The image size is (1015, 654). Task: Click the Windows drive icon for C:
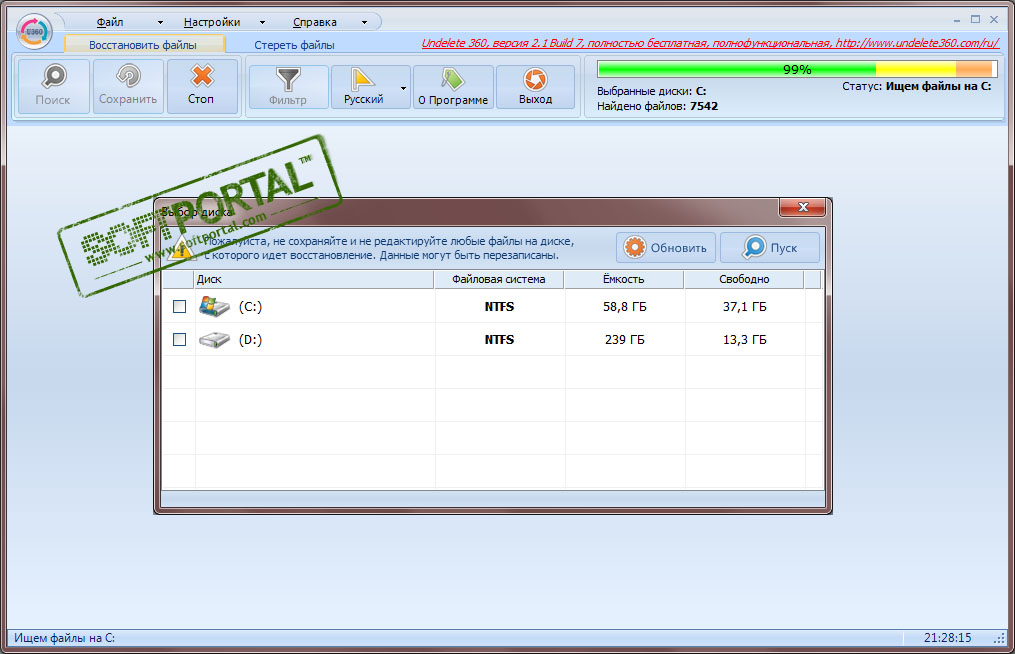pos(214,306)
